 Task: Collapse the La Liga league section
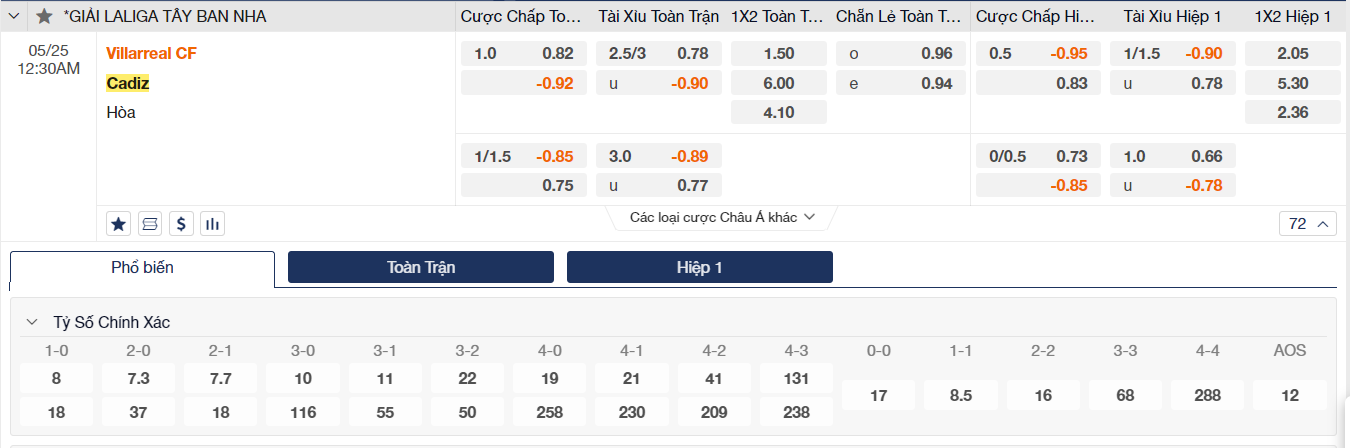[14, 17]
